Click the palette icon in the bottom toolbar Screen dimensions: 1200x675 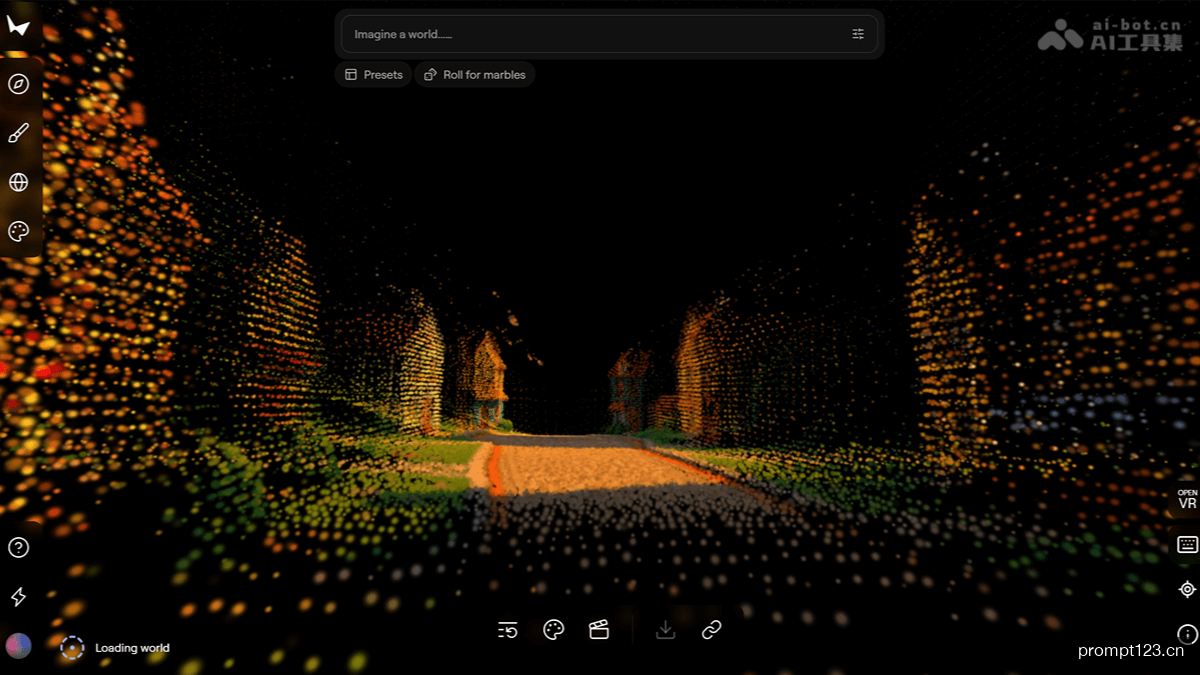(x=553, y=630)
